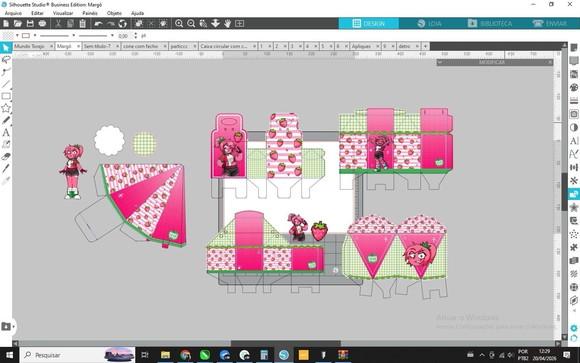This screenshot has width=580, height=363.
Task: Open the Editar menu
Action: [x=37, y=13]
